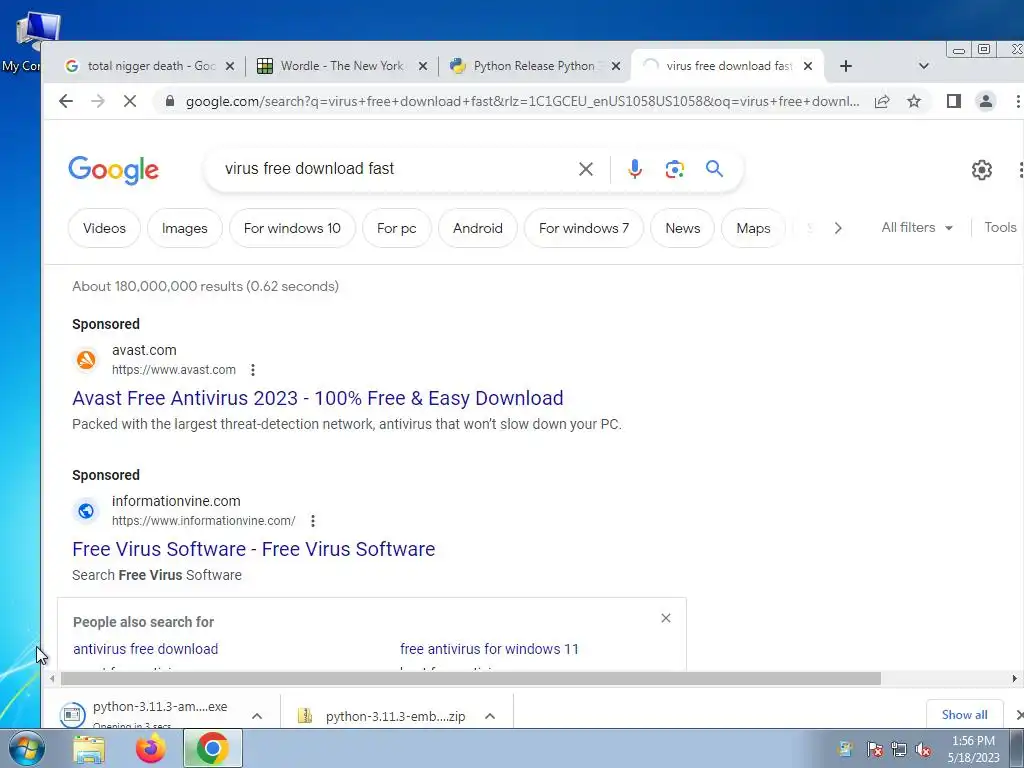Search by image using Google Lens icon
1024x768 pixels.
pyautogui.click(x=675, y=169)
